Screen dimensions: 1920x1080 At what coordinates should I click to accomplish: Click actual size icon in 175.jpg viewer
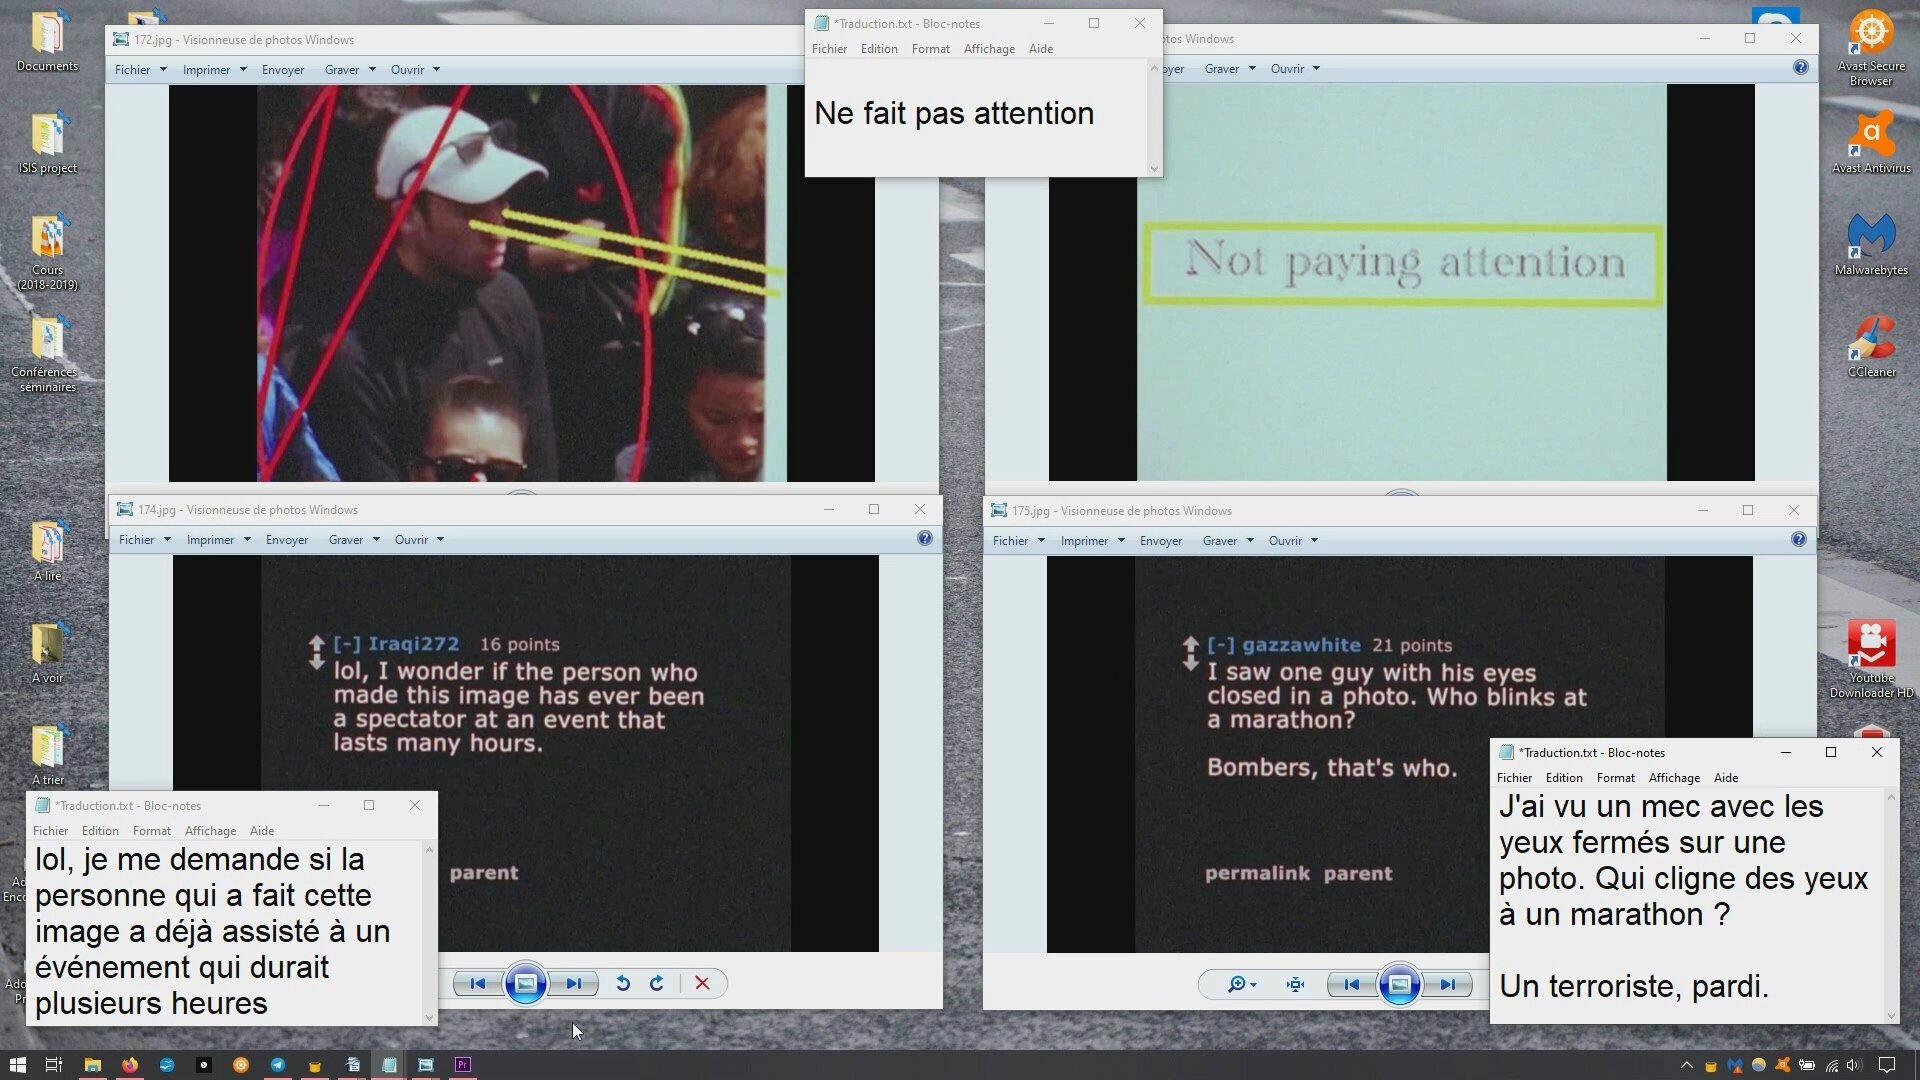[1295, 984]
